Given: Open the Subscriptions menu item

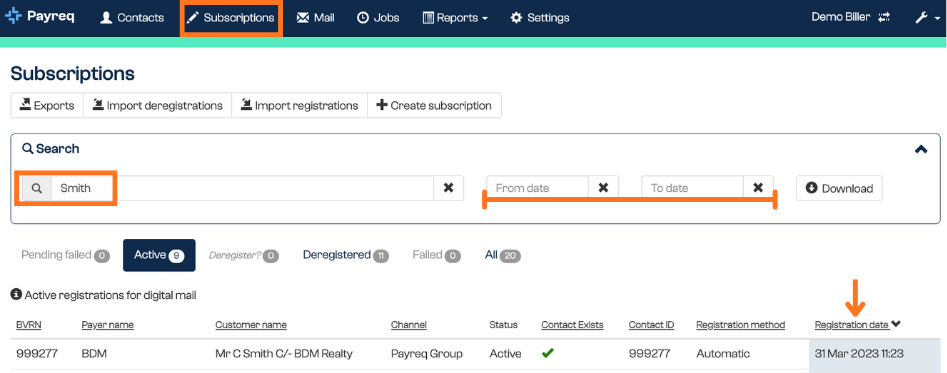Looking at the screenshot, I should click(231, 18).
